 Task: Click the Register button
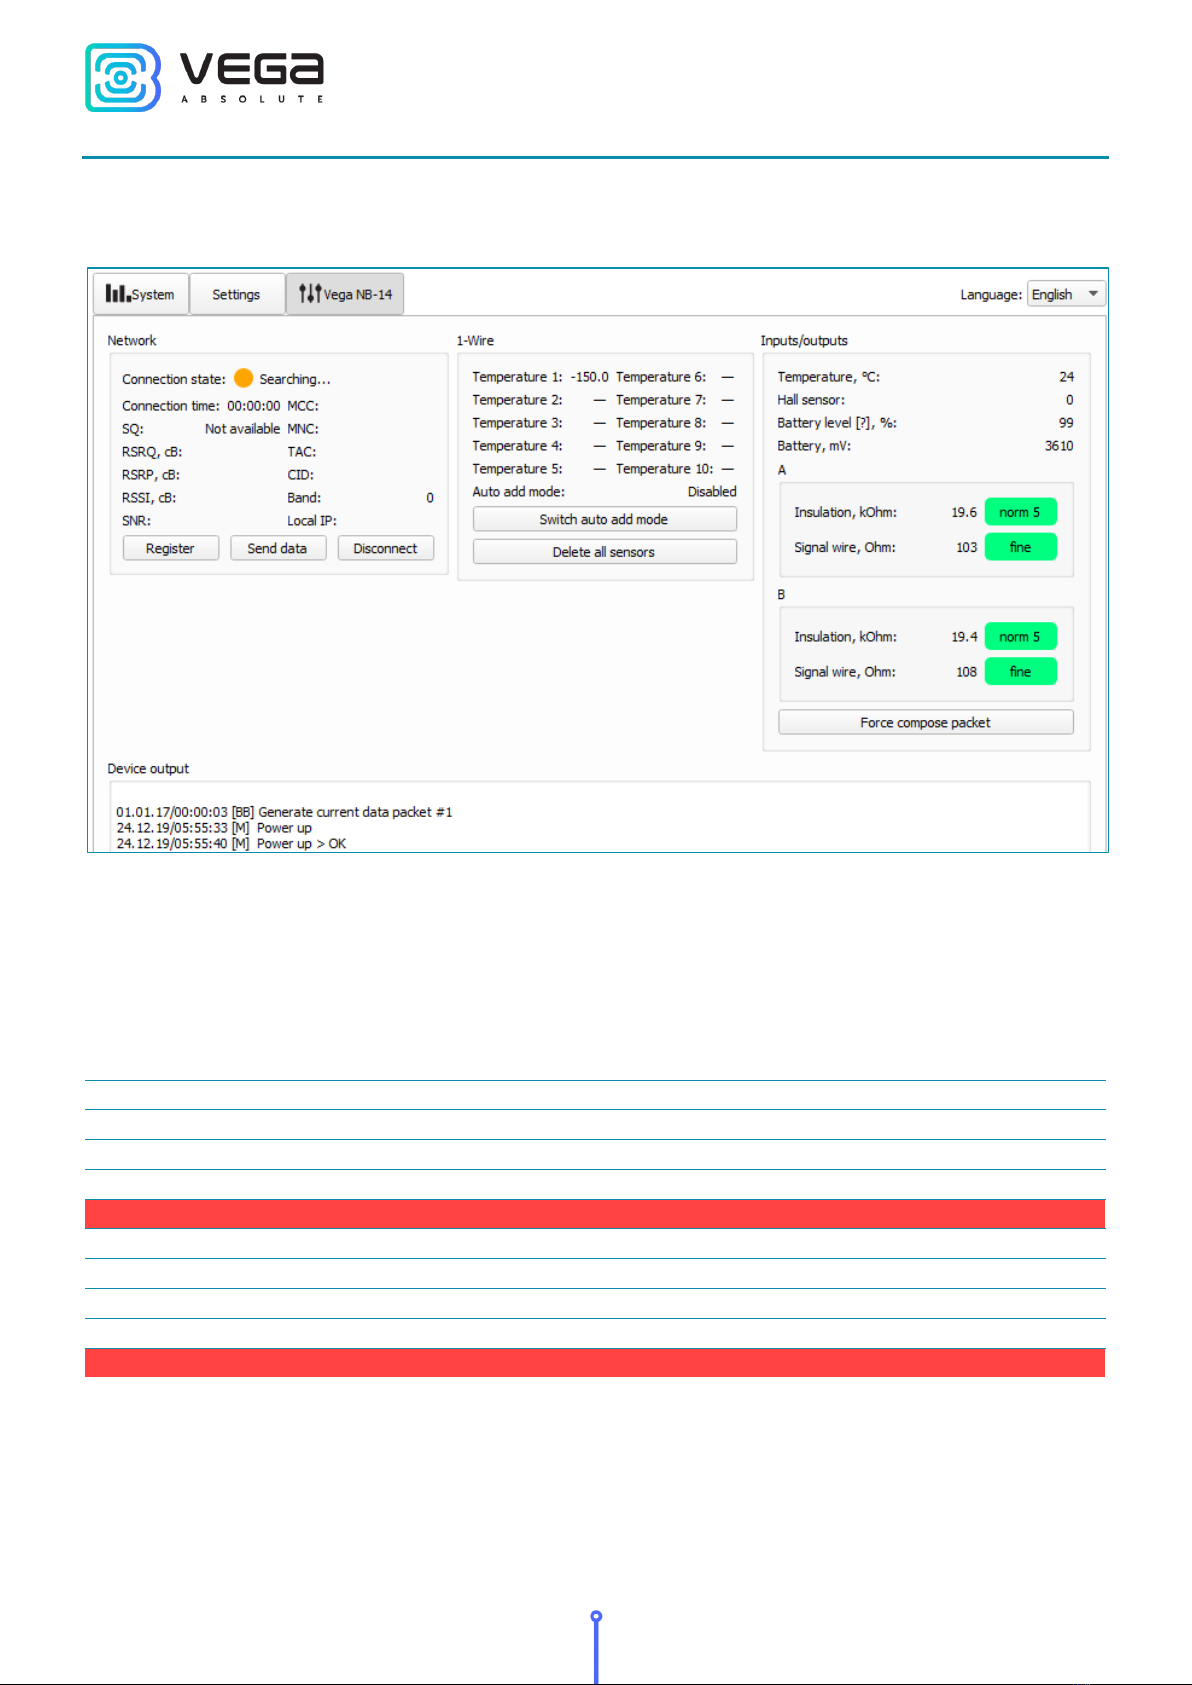tap(170, 548)
